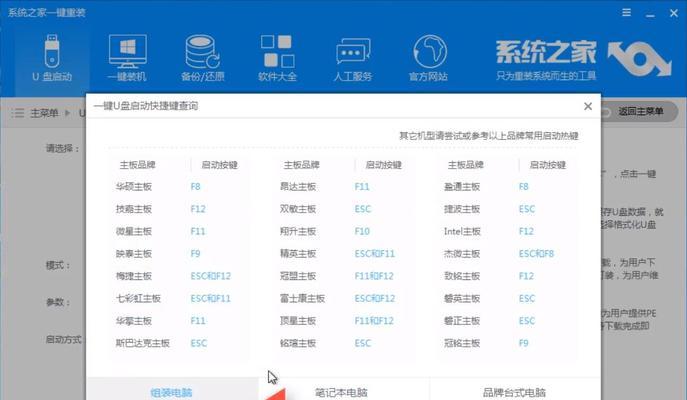
Task: Click ESC和F8 key for 杰微主板
Action: 536,254
